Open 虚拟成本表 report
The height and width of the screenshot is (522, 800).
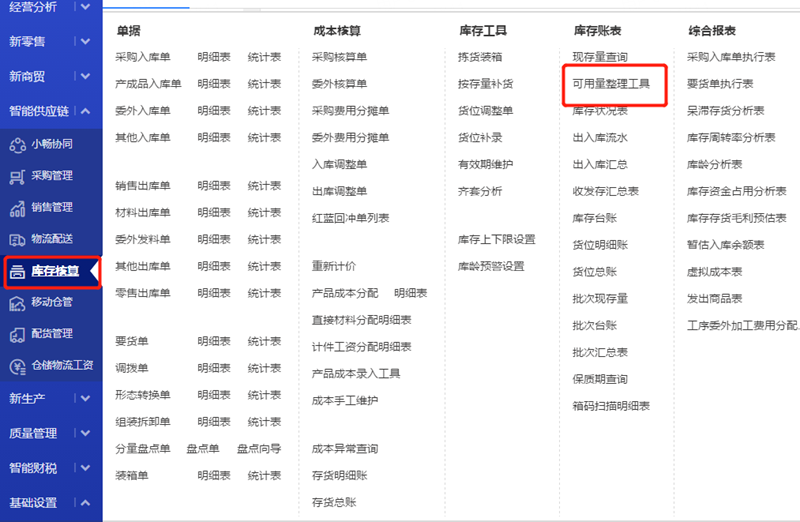[x=714, y=272]
